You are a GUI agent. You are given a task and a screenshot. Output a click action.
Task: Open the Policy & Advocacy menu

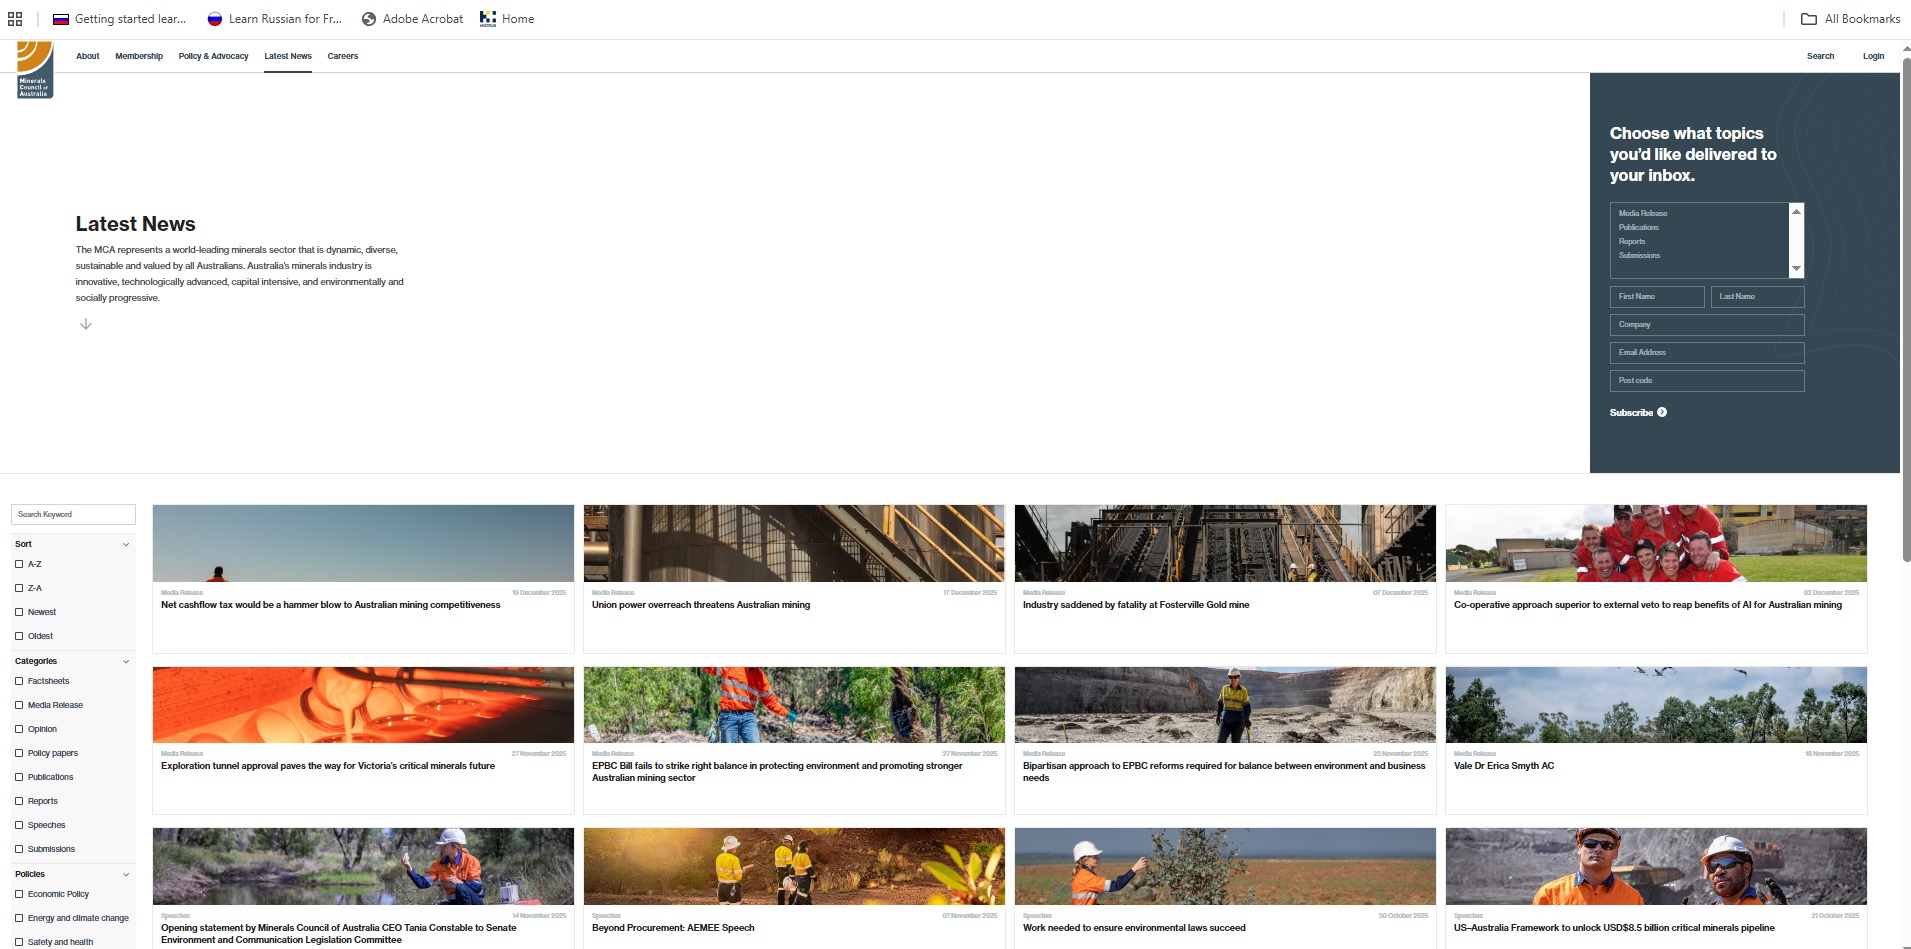(213, 56)
